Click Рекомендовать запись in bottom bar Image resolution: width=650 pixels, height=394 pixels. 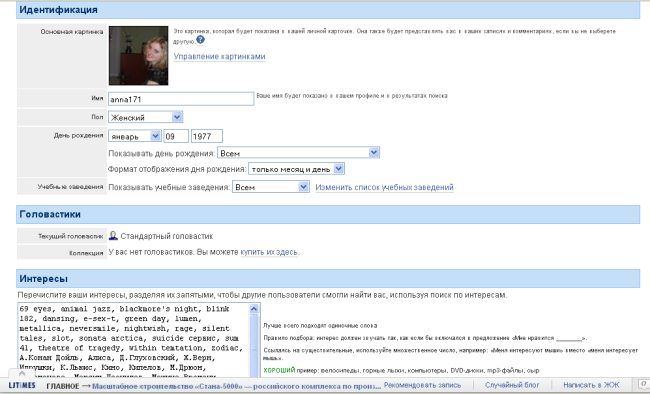pos(422,385)
